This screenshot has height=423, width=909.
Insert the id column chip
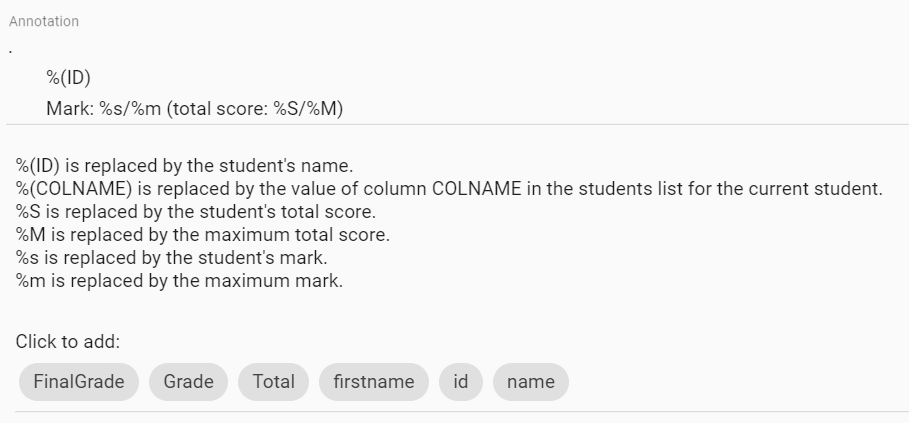[461, 382]
